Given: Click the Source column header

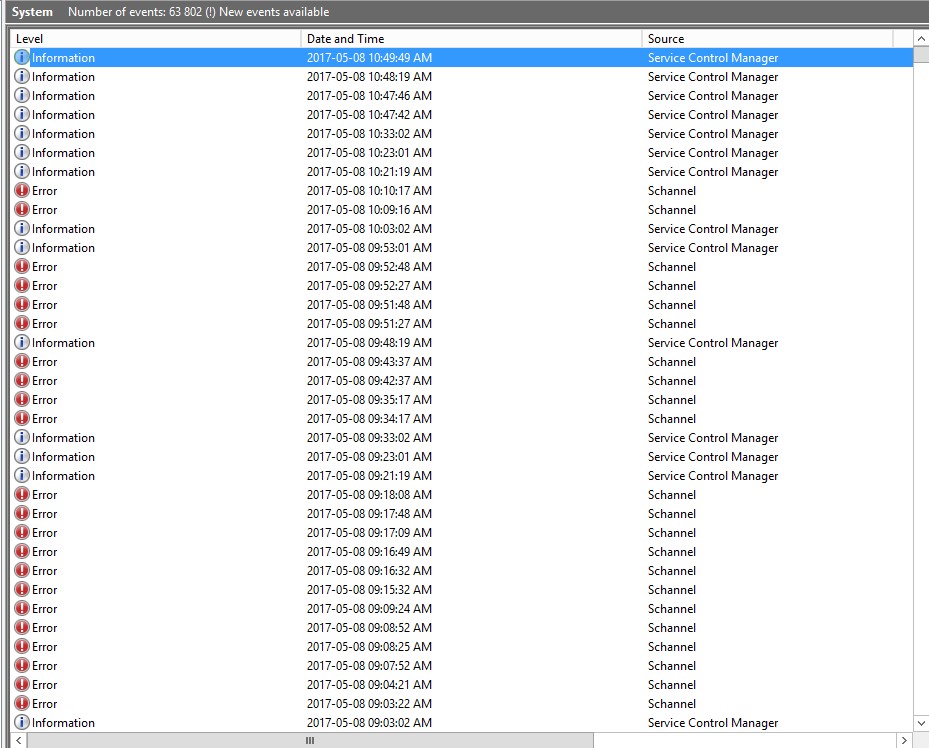Looking at the screenshot, I should point(767,38).
